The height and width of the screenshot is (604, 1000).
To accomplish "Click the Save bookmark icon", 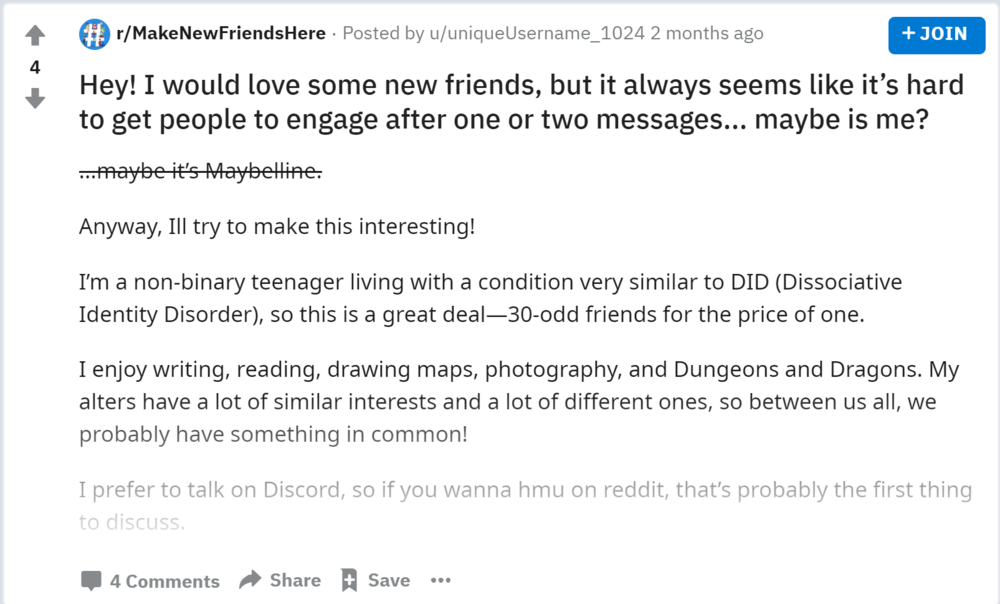I will click(x=350, y=579).
